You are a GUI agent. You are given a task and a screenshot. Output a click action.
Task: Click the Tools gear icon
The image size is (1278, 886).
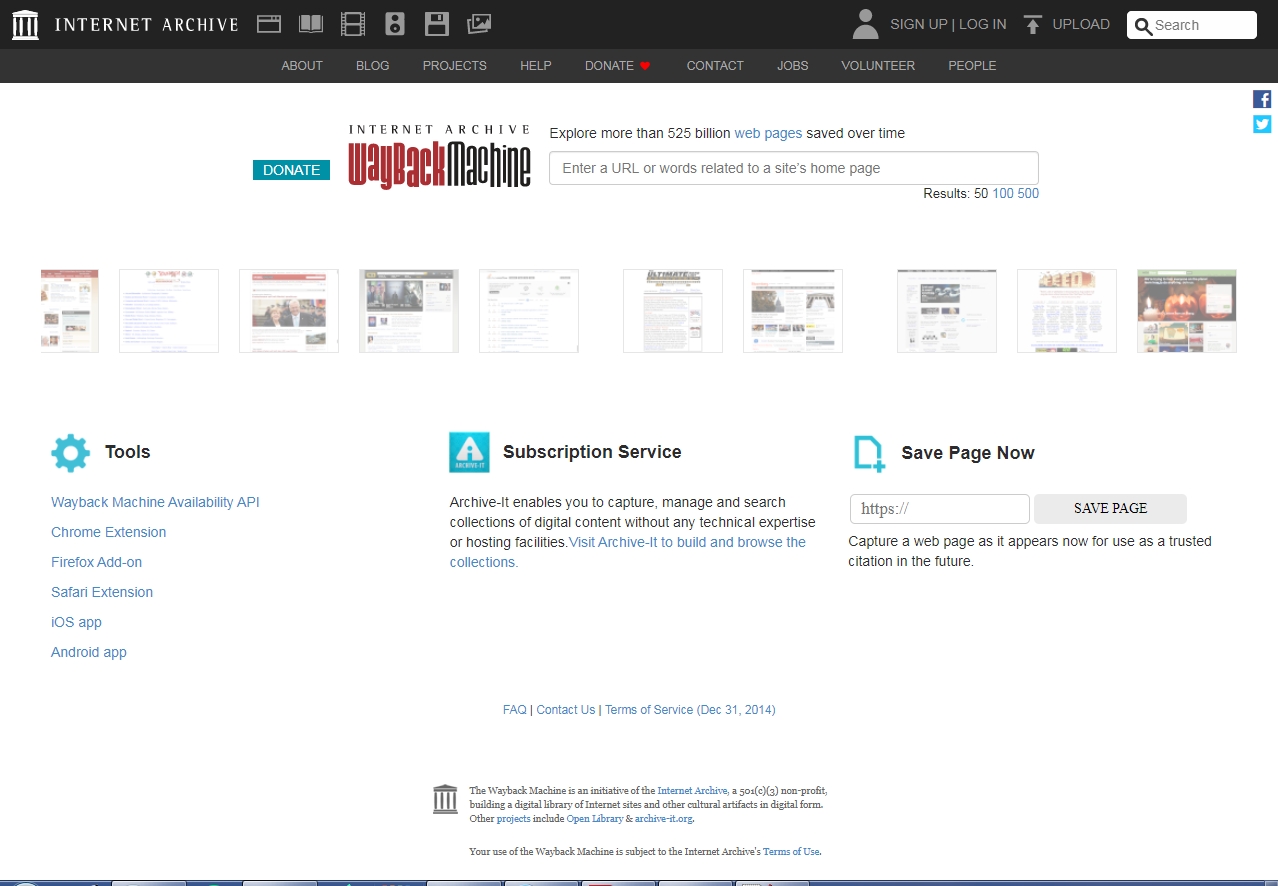pyautogui.click(x=70, y=453)
